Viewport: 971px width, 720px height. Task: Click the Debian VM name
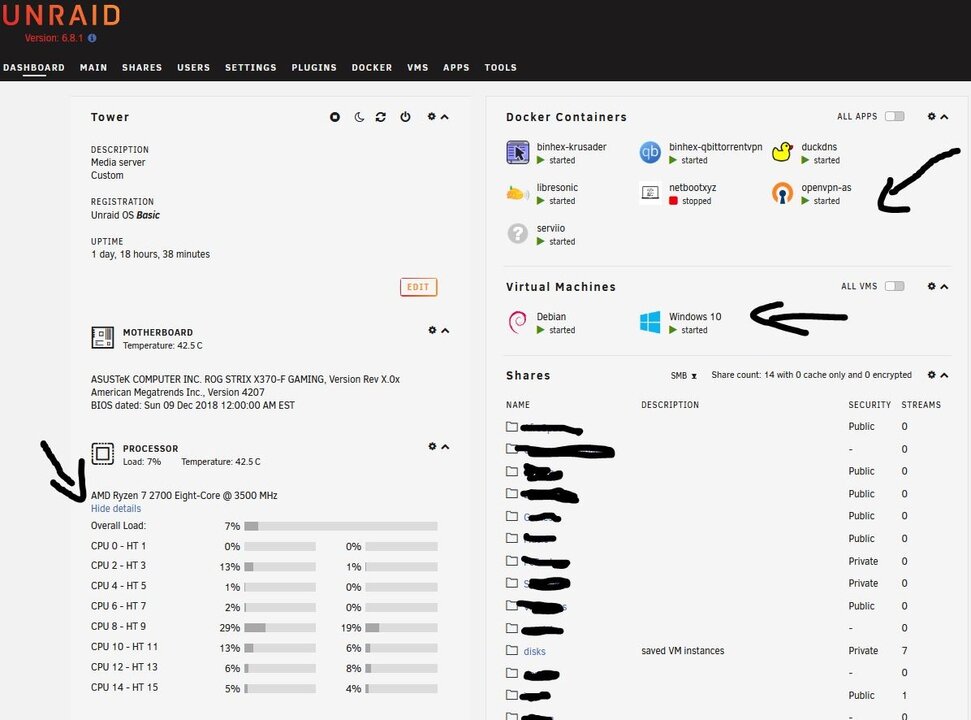551,316
